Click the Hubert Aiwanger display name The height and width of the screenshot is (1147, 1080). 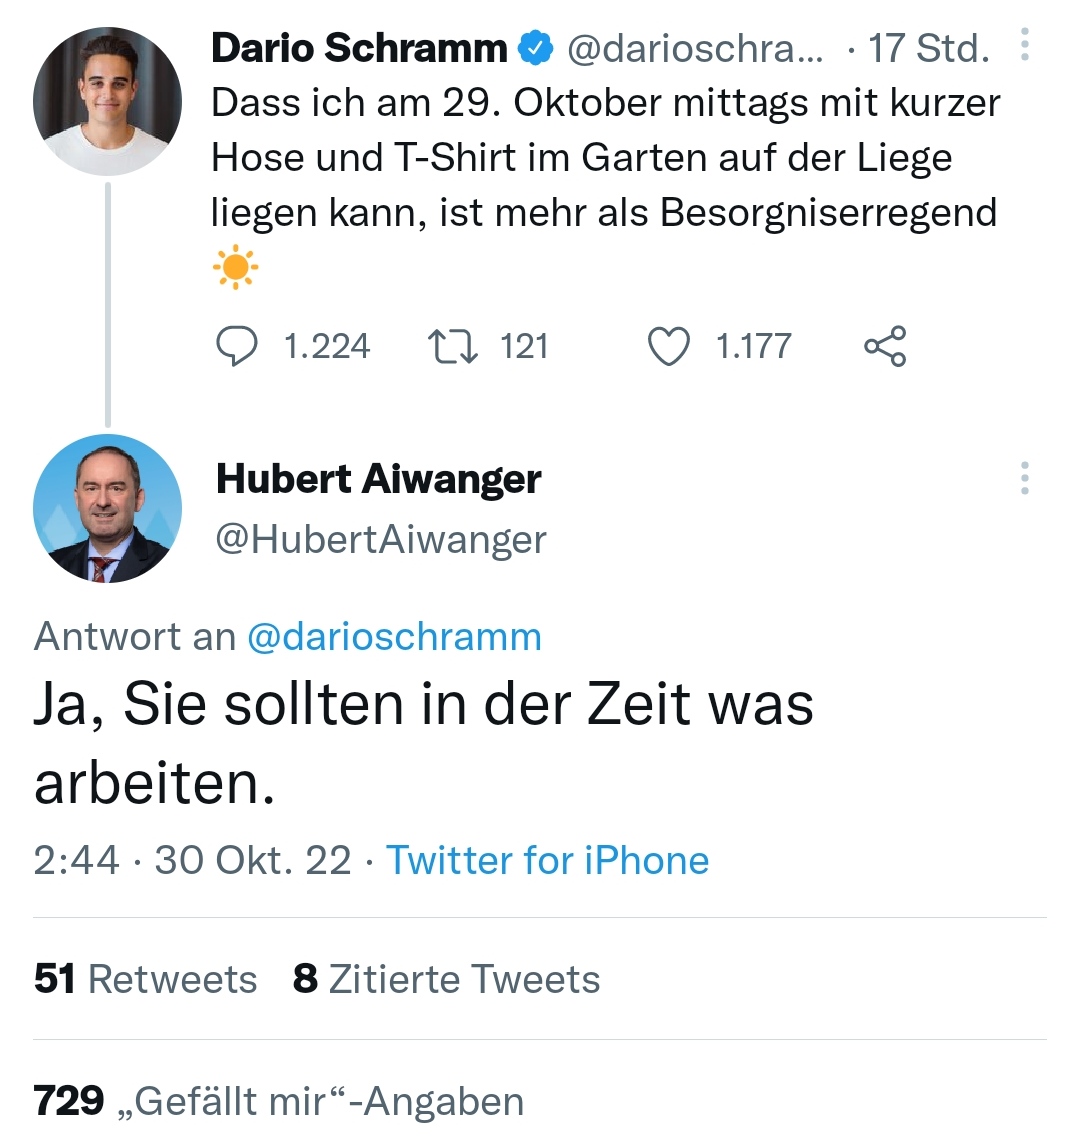coord(378,479)
